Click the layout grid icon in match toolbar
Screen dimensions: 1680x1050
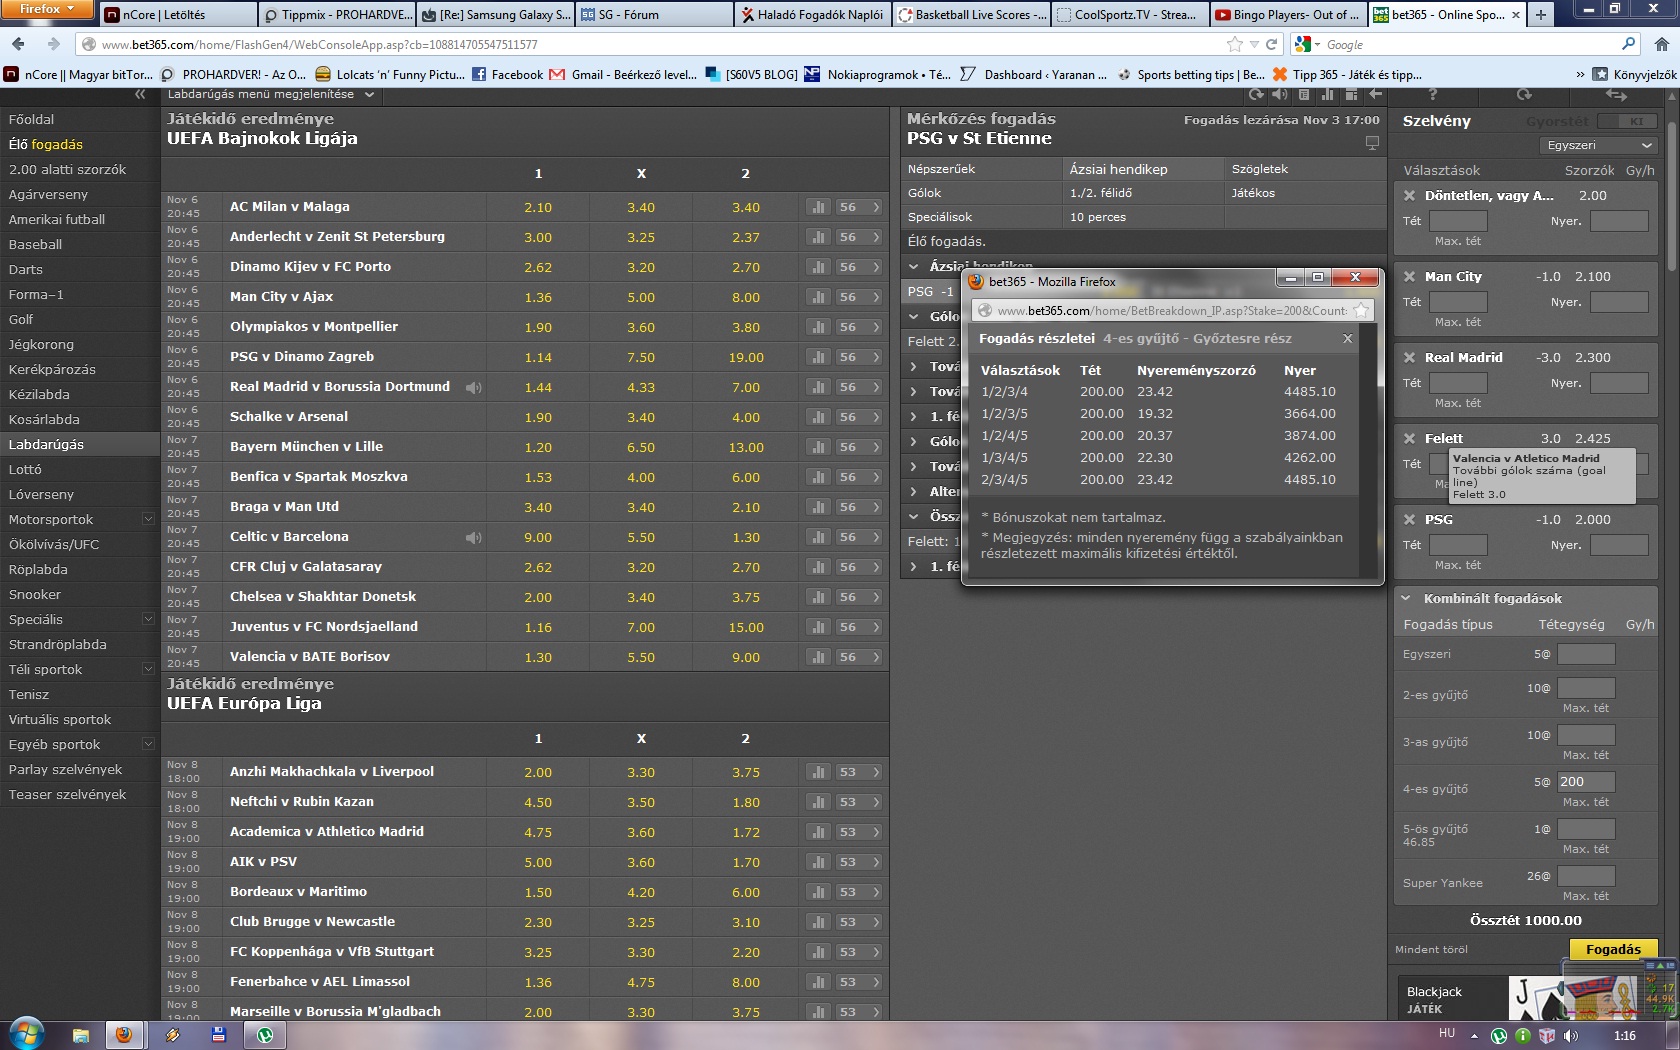(x=1352, y=94)
